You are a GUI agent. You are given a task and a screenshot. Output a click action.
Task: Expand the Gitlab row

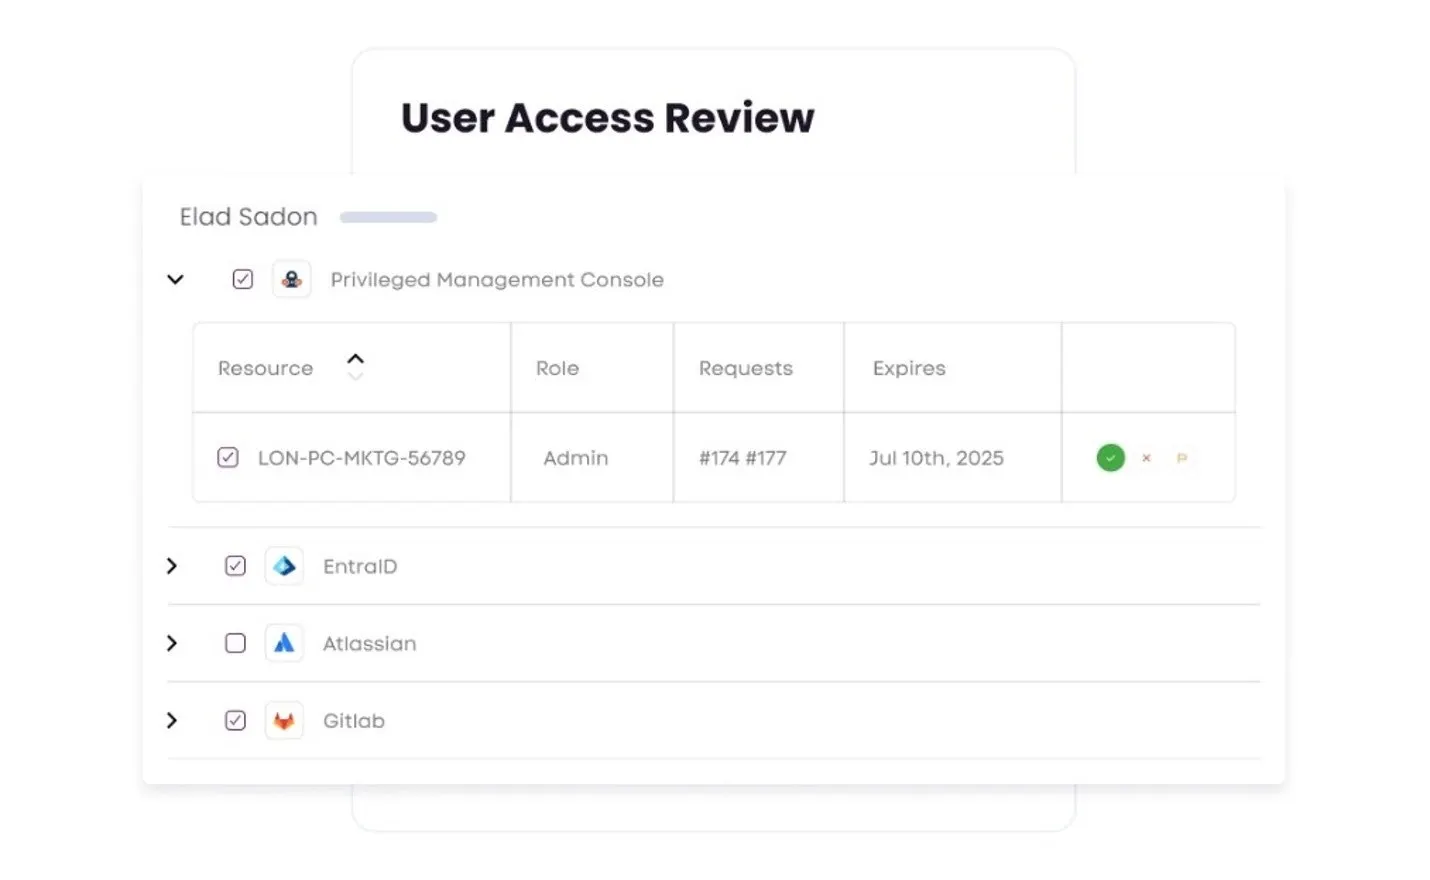tap(172, 720)
